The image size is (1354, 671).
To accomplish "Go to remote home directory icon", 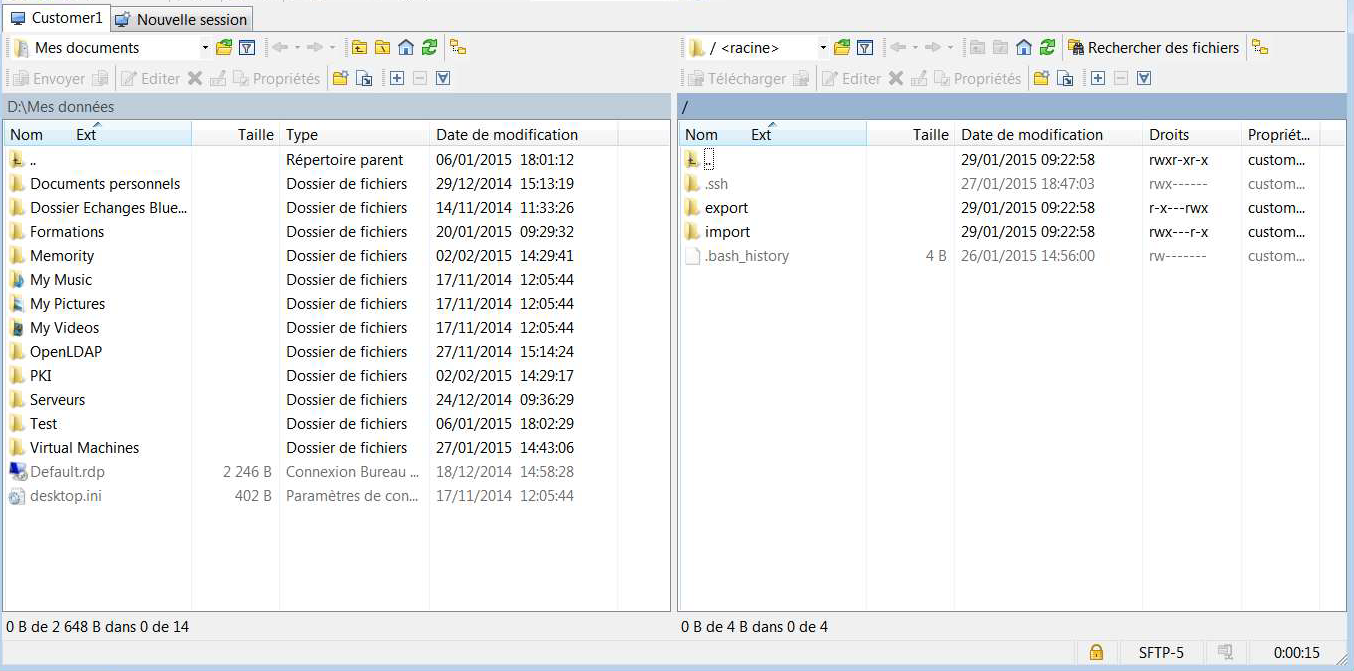I will pos(1023,48).
